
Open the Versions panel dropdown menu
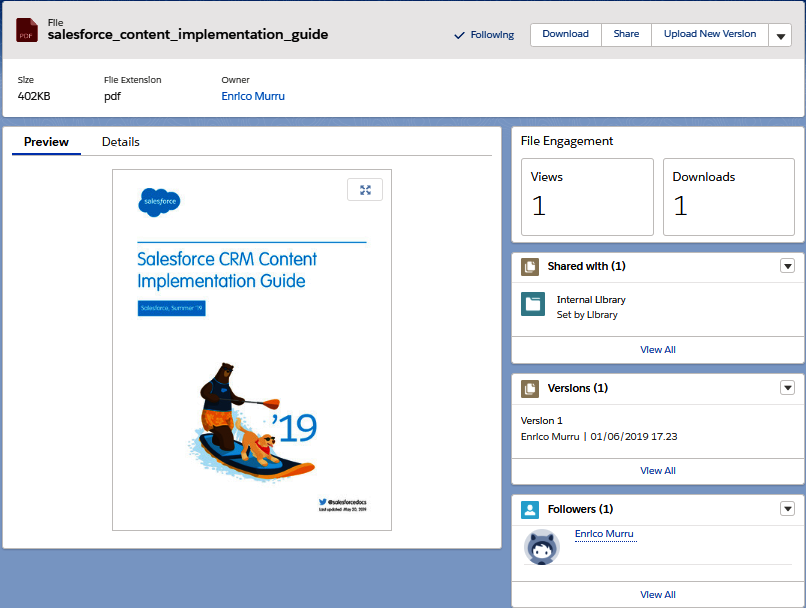tap(787, 388)
